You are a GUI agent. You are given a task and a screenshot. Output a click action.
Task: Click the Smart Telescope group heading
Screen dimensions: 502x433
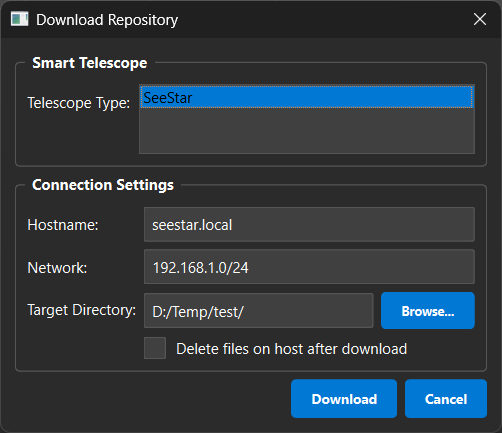(90, 63)
